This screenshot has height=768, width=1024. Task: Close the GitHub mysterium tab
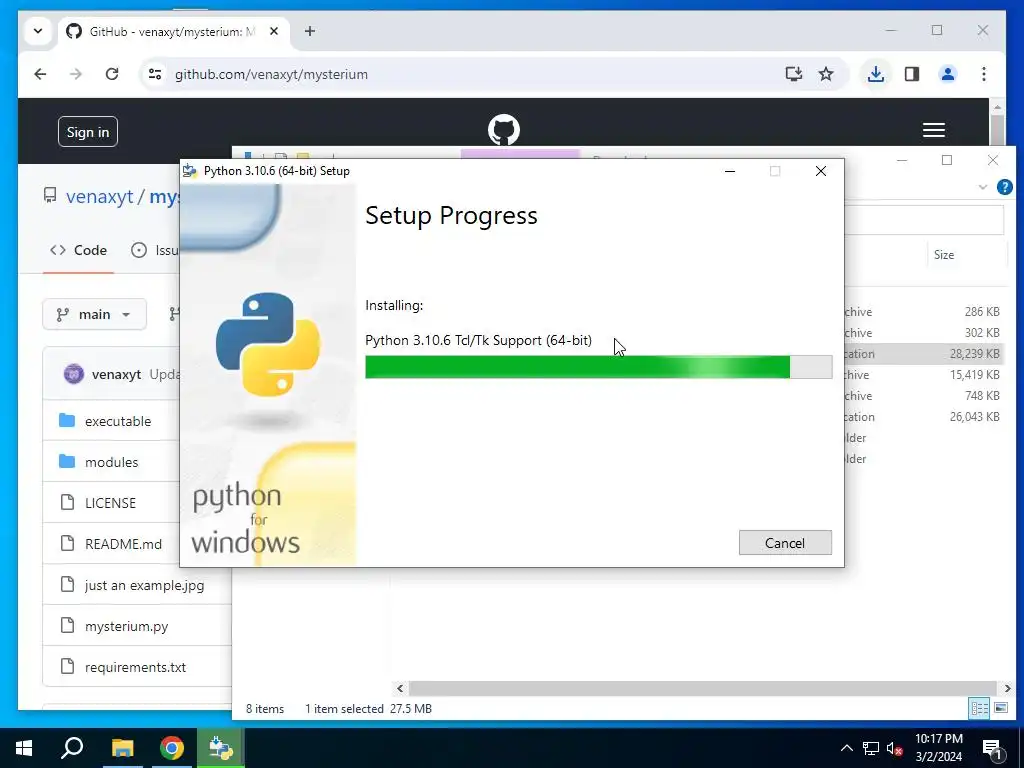click(274, 31)
